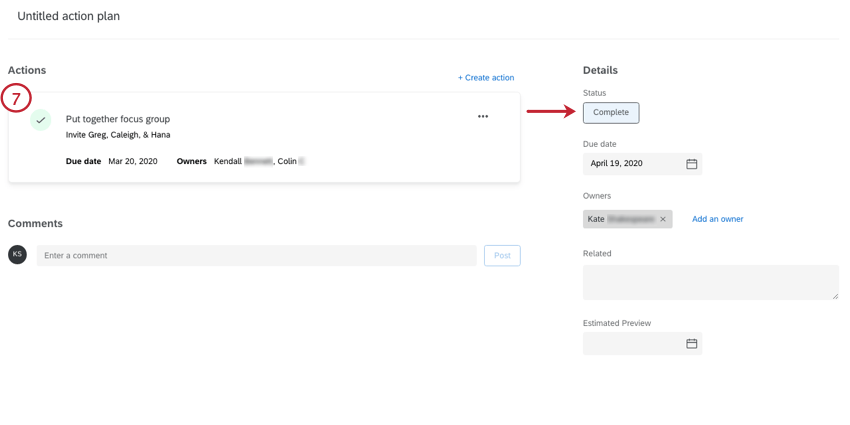Screen dimensions: 850x425
Task: Focus the Enter a comment field
Action: tap(256, 256)
